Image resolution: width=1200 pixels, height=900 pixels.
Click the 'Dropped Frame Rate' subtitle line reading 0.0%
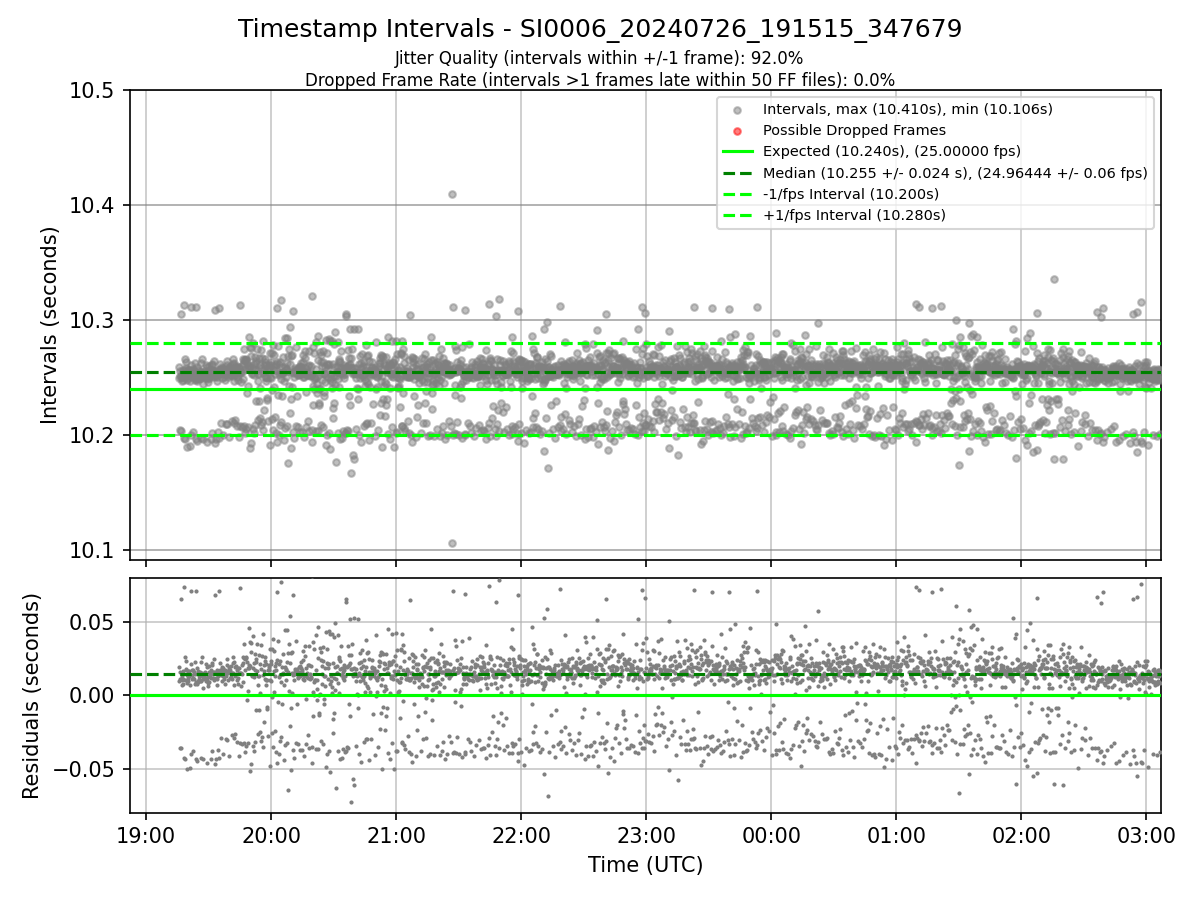pyautogui.click(x=600, y=79)
